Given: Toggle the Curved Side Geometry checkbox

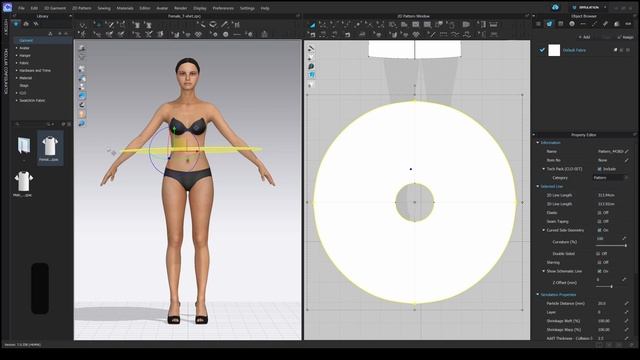Looking at the screenshot, I should 599,231.
